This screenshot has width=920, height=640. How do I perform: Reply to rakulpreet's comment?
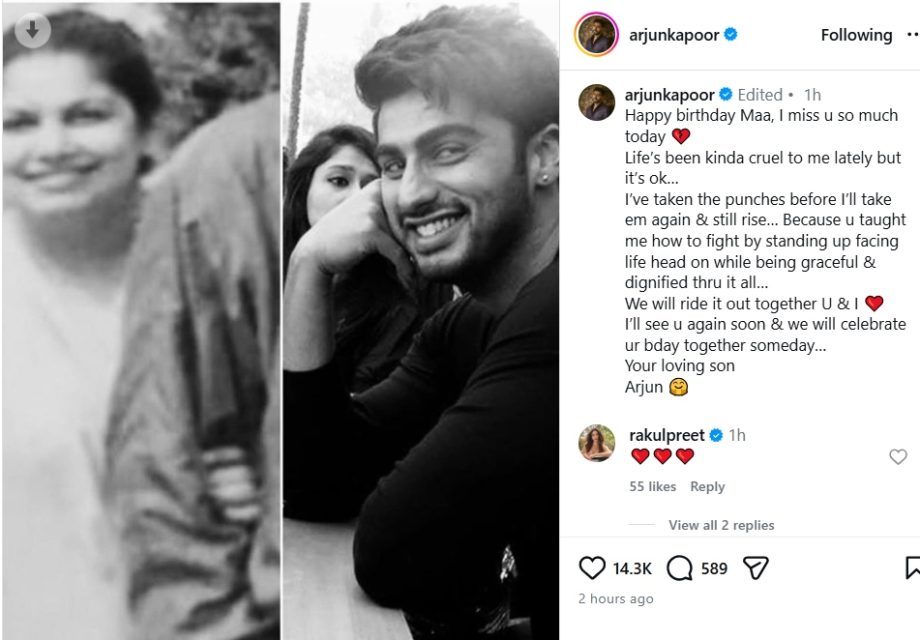(708, 486)
